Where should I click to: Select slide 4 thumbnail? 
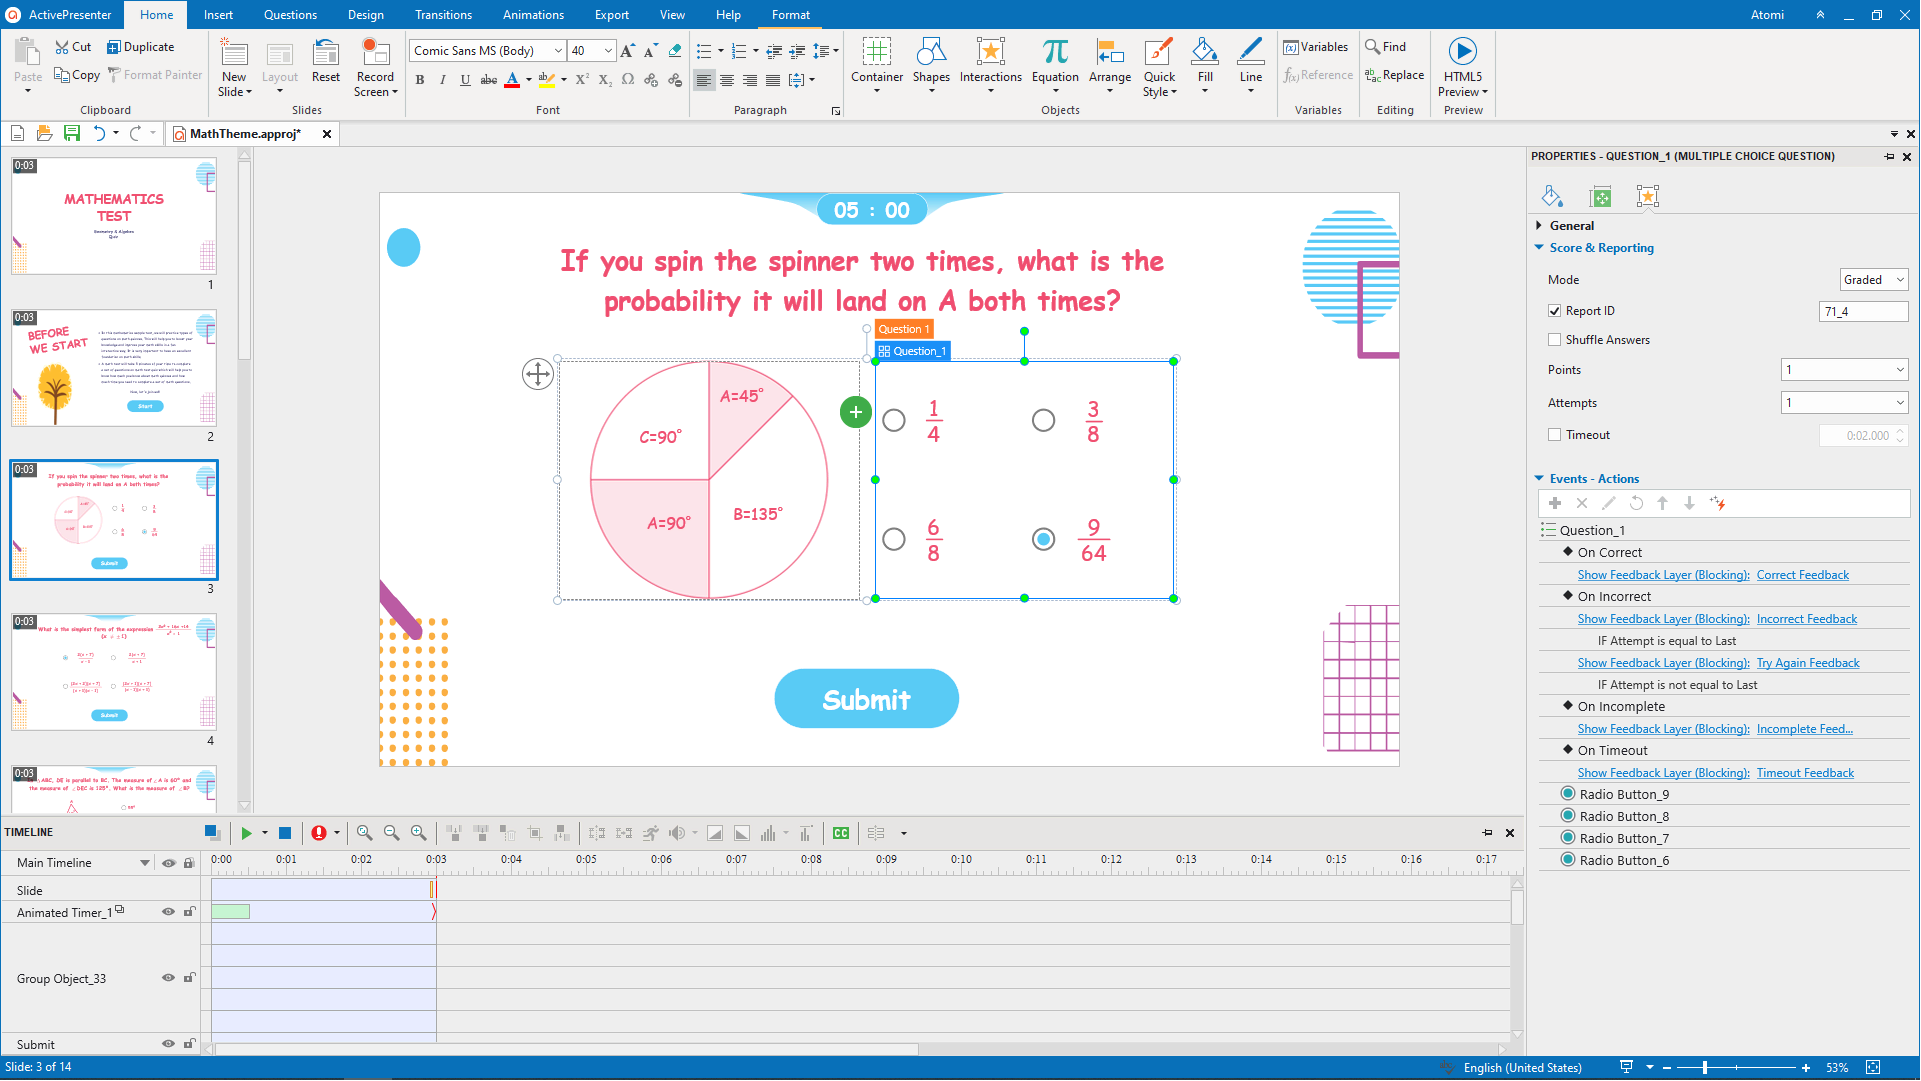coord(114,672)
